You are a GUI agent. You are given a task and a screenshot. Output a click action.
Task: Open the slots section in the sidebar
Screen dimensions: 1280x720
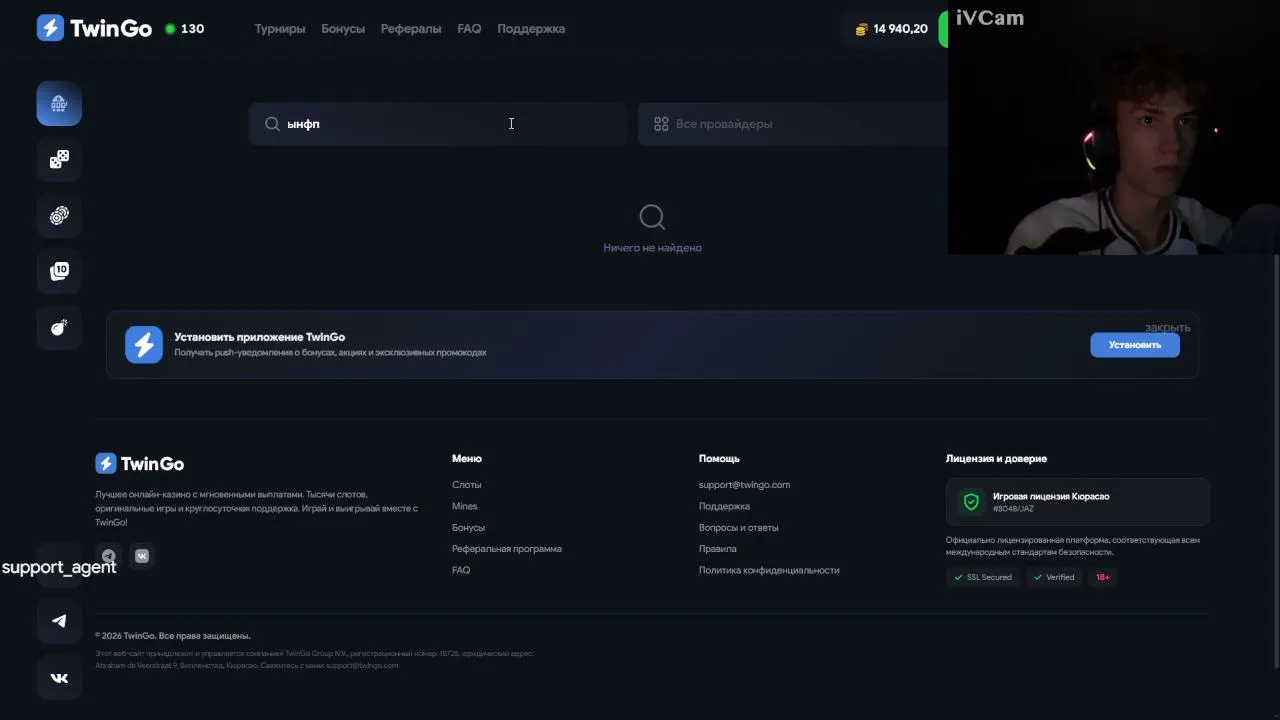(x=59, y=104)
